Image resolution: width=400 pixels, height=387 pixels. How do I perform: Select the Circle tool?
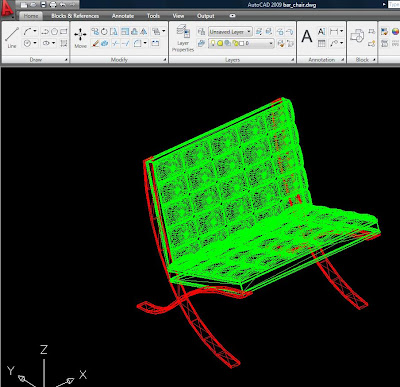coord(27,43)
